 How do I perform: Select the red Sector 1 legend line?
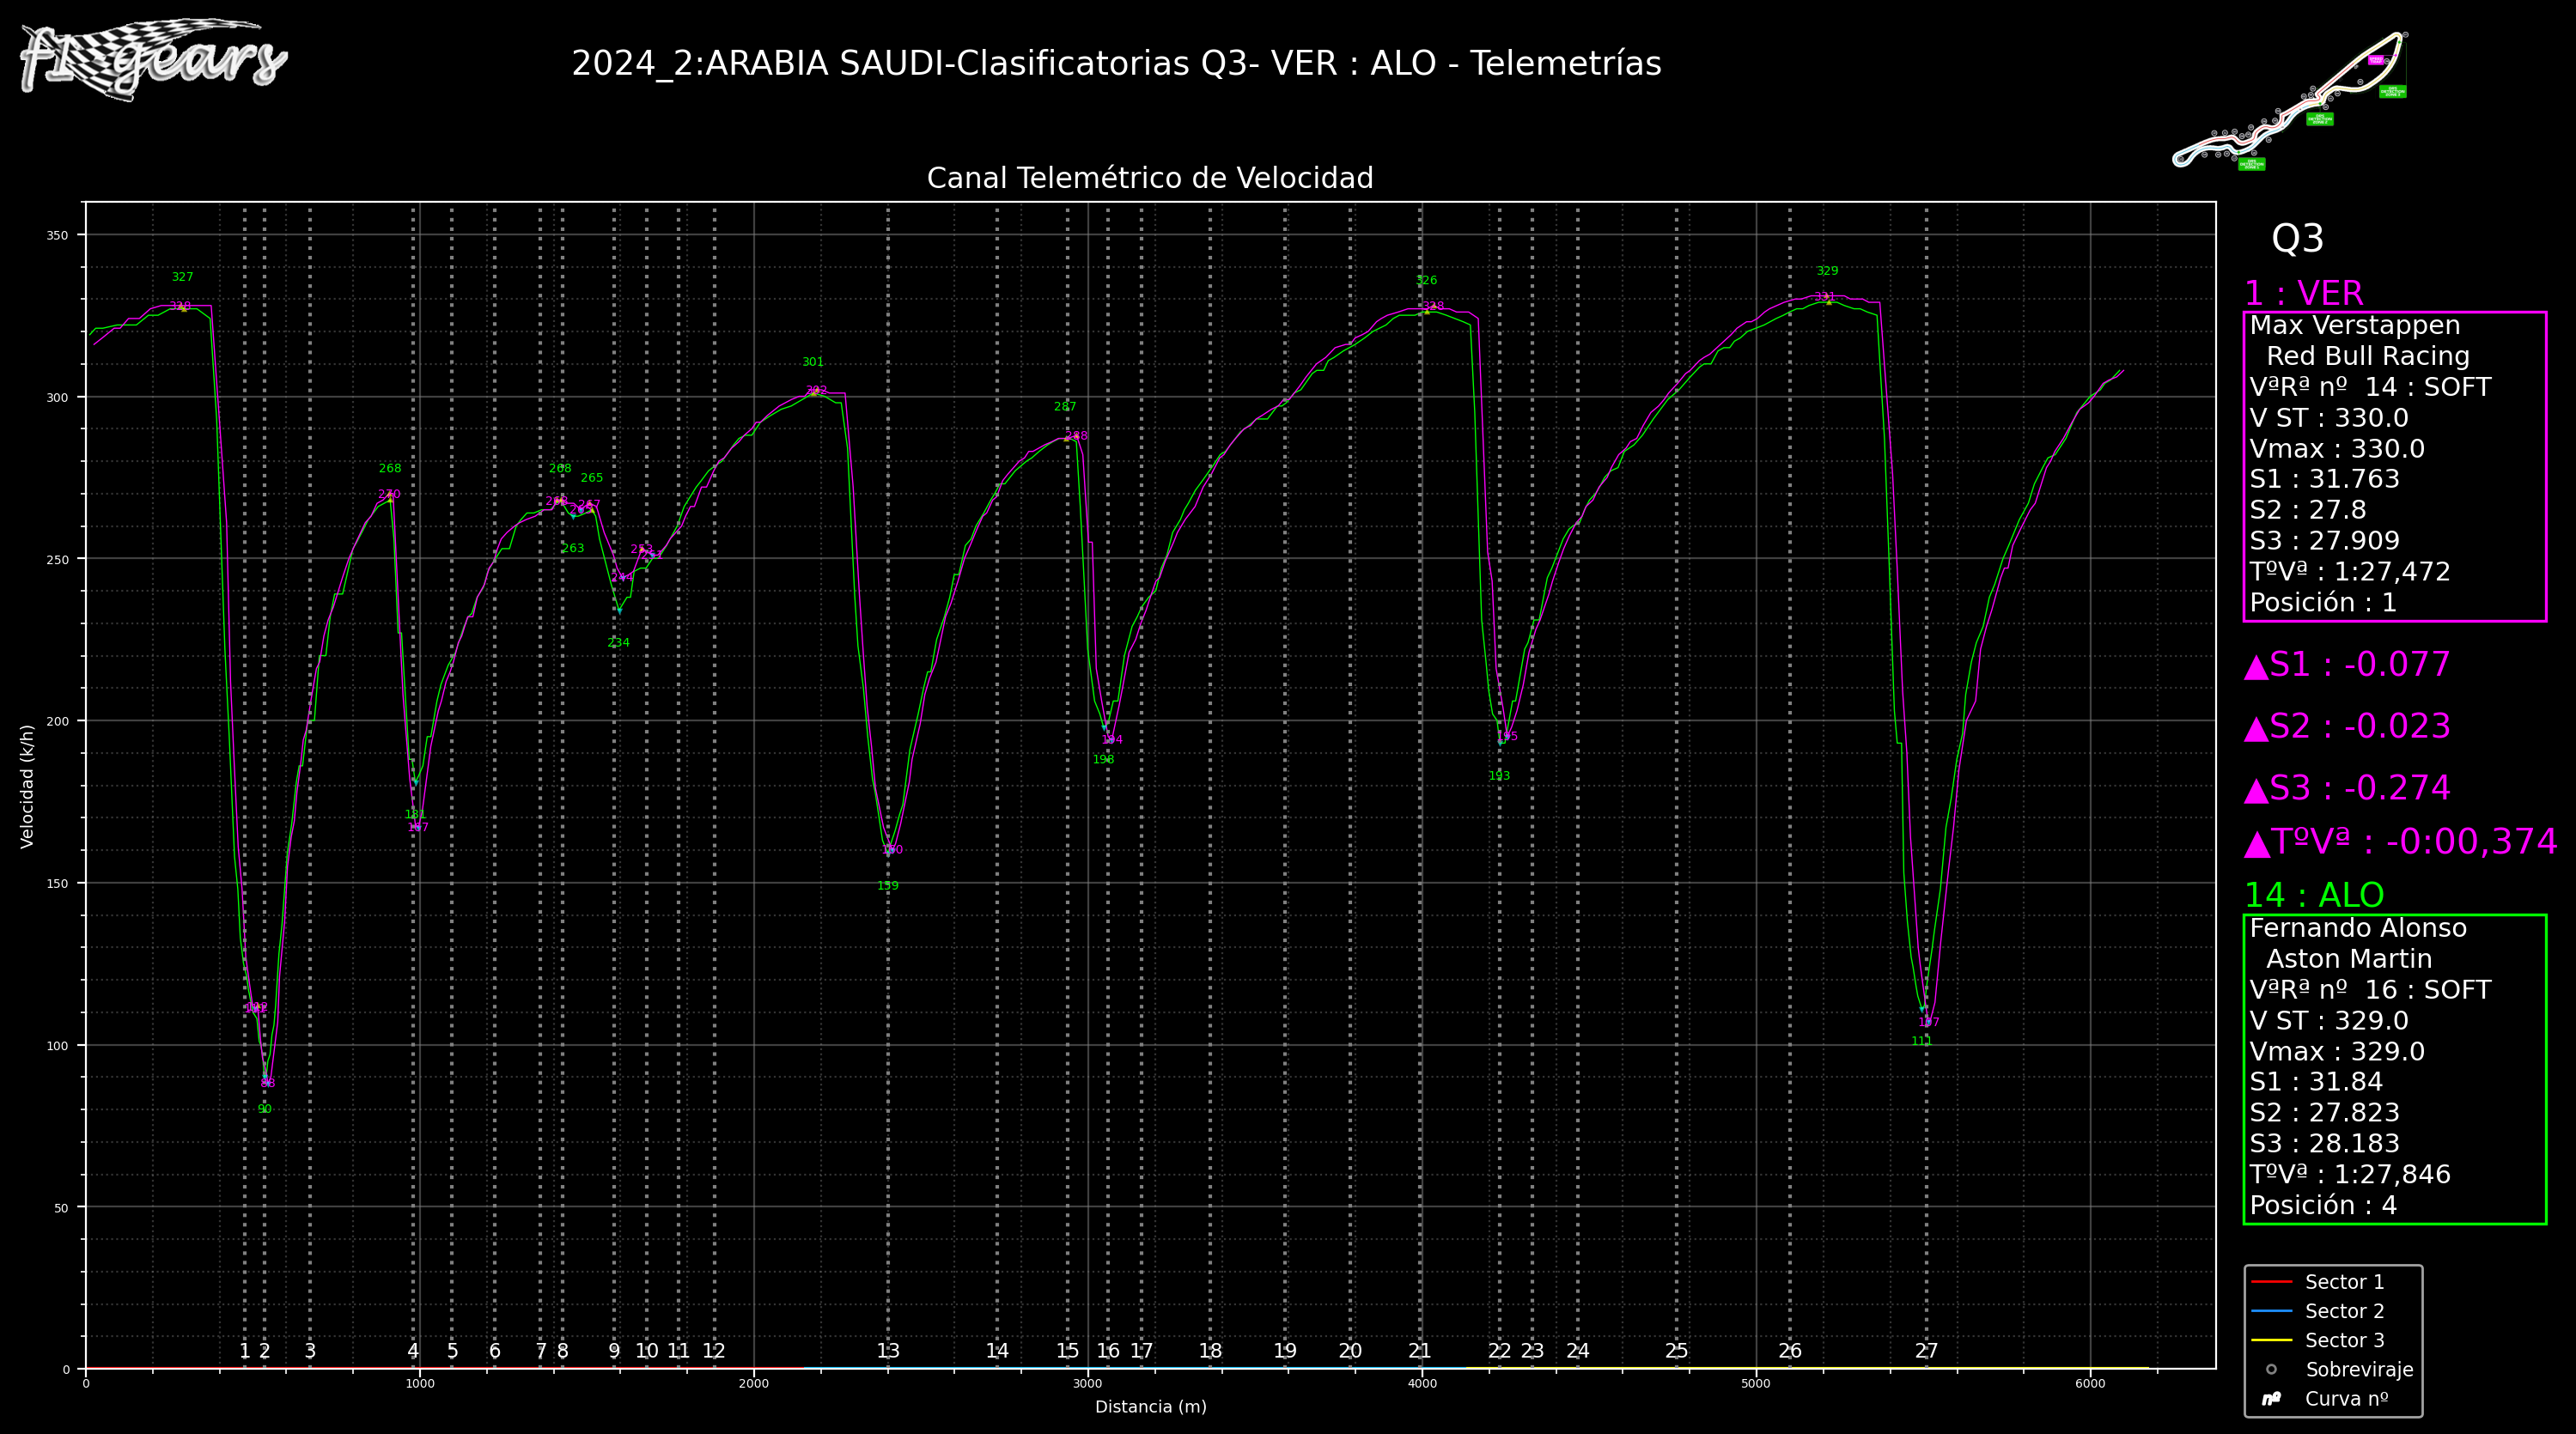(x=2271, y=1282)
